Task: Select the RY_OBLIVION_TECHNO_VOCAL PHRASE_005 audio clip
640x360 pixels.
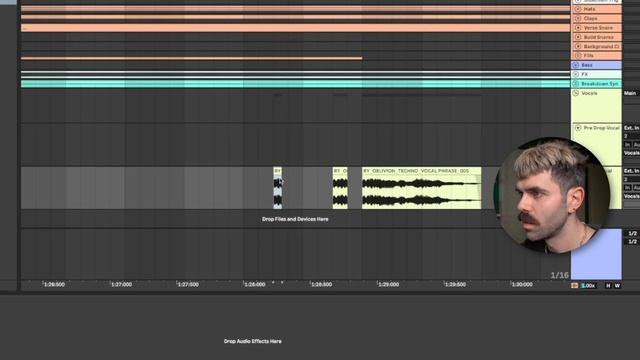Action: (421, 188)
